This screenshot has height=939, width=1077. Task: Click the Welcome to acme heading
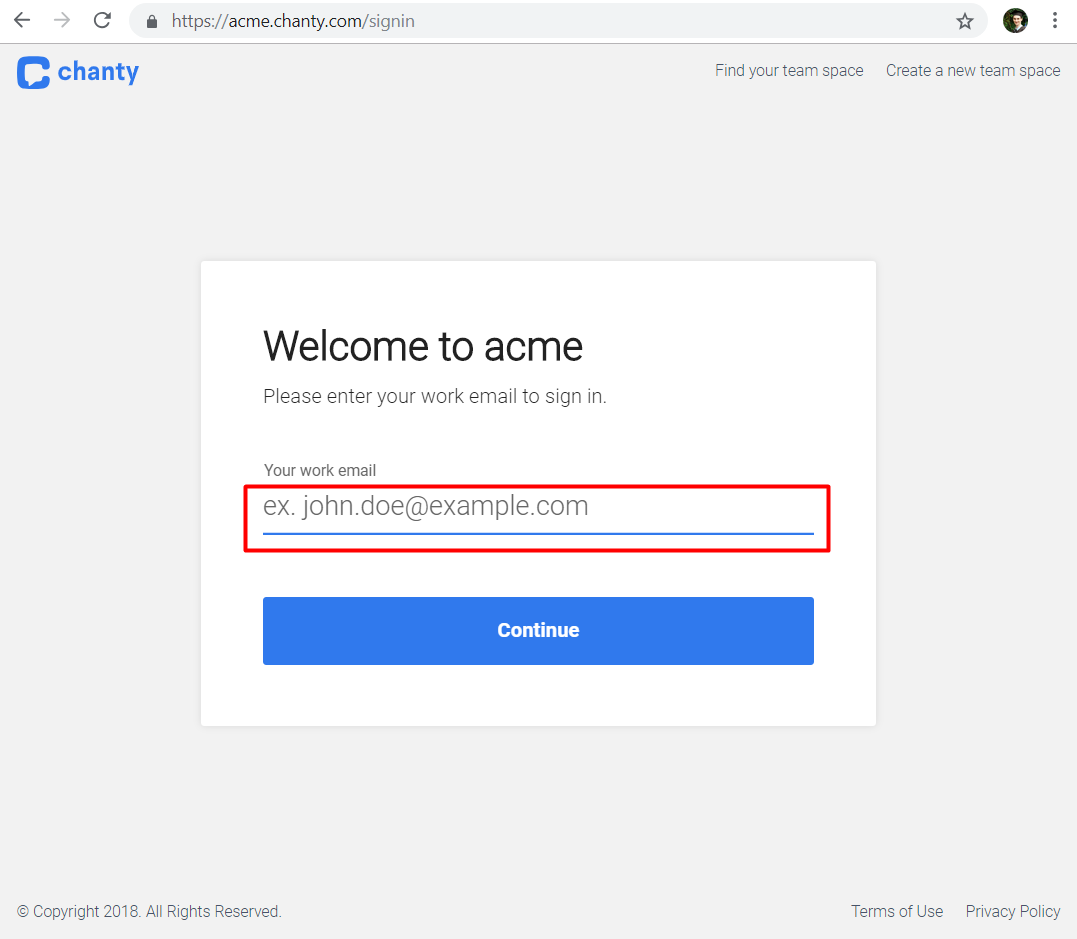(423, 346)
